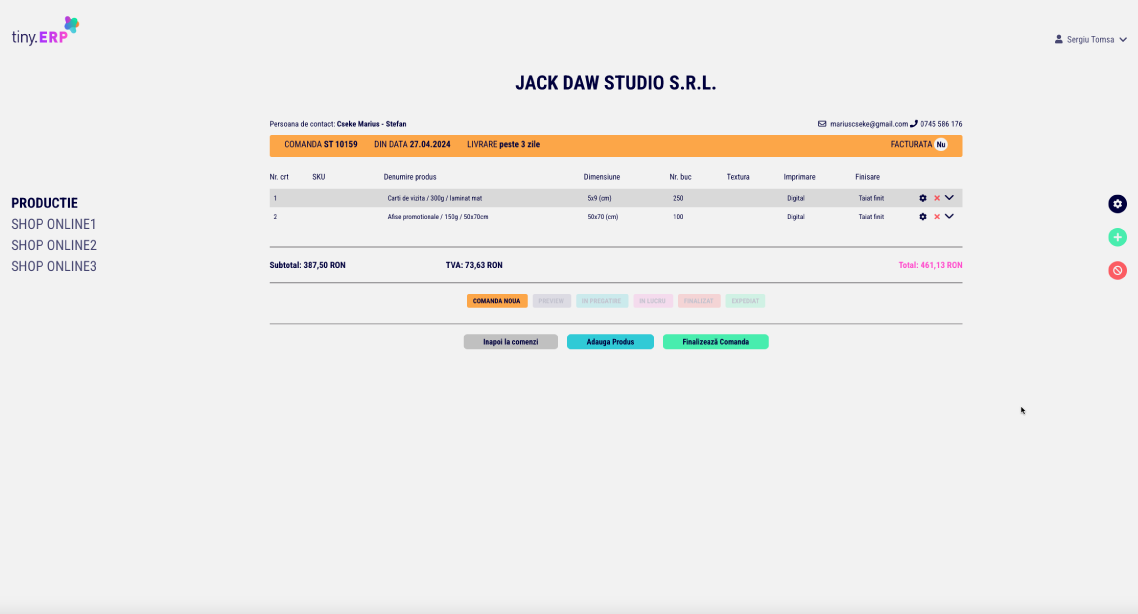Image resolution: width=1138 pixels, height=614 pixels.
Task: Click the delivery text peste 3 zile
Action: click(x=520, y=144)
